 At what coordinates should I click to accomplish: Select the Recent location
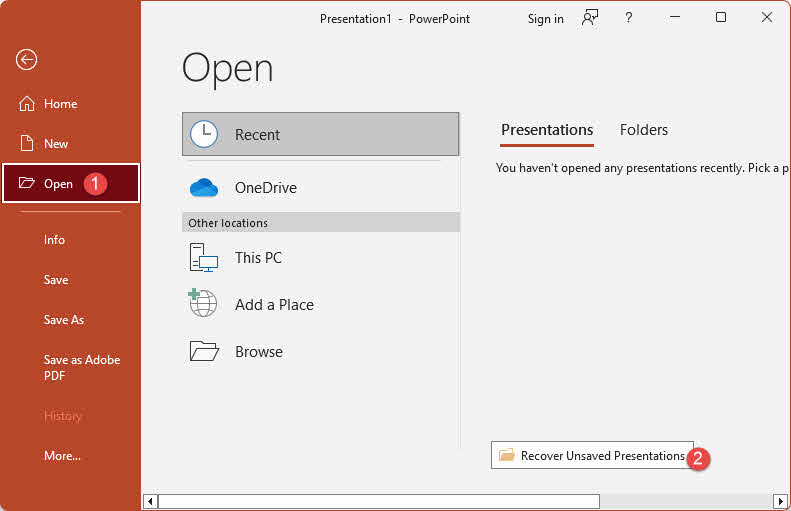click(320, 134)
